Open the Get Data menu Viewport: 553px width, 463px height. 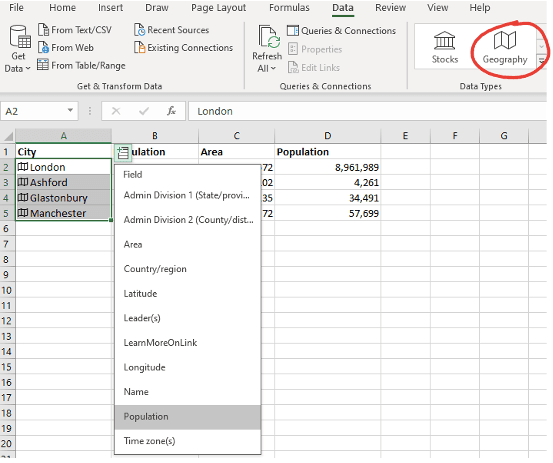pos(18,49)
